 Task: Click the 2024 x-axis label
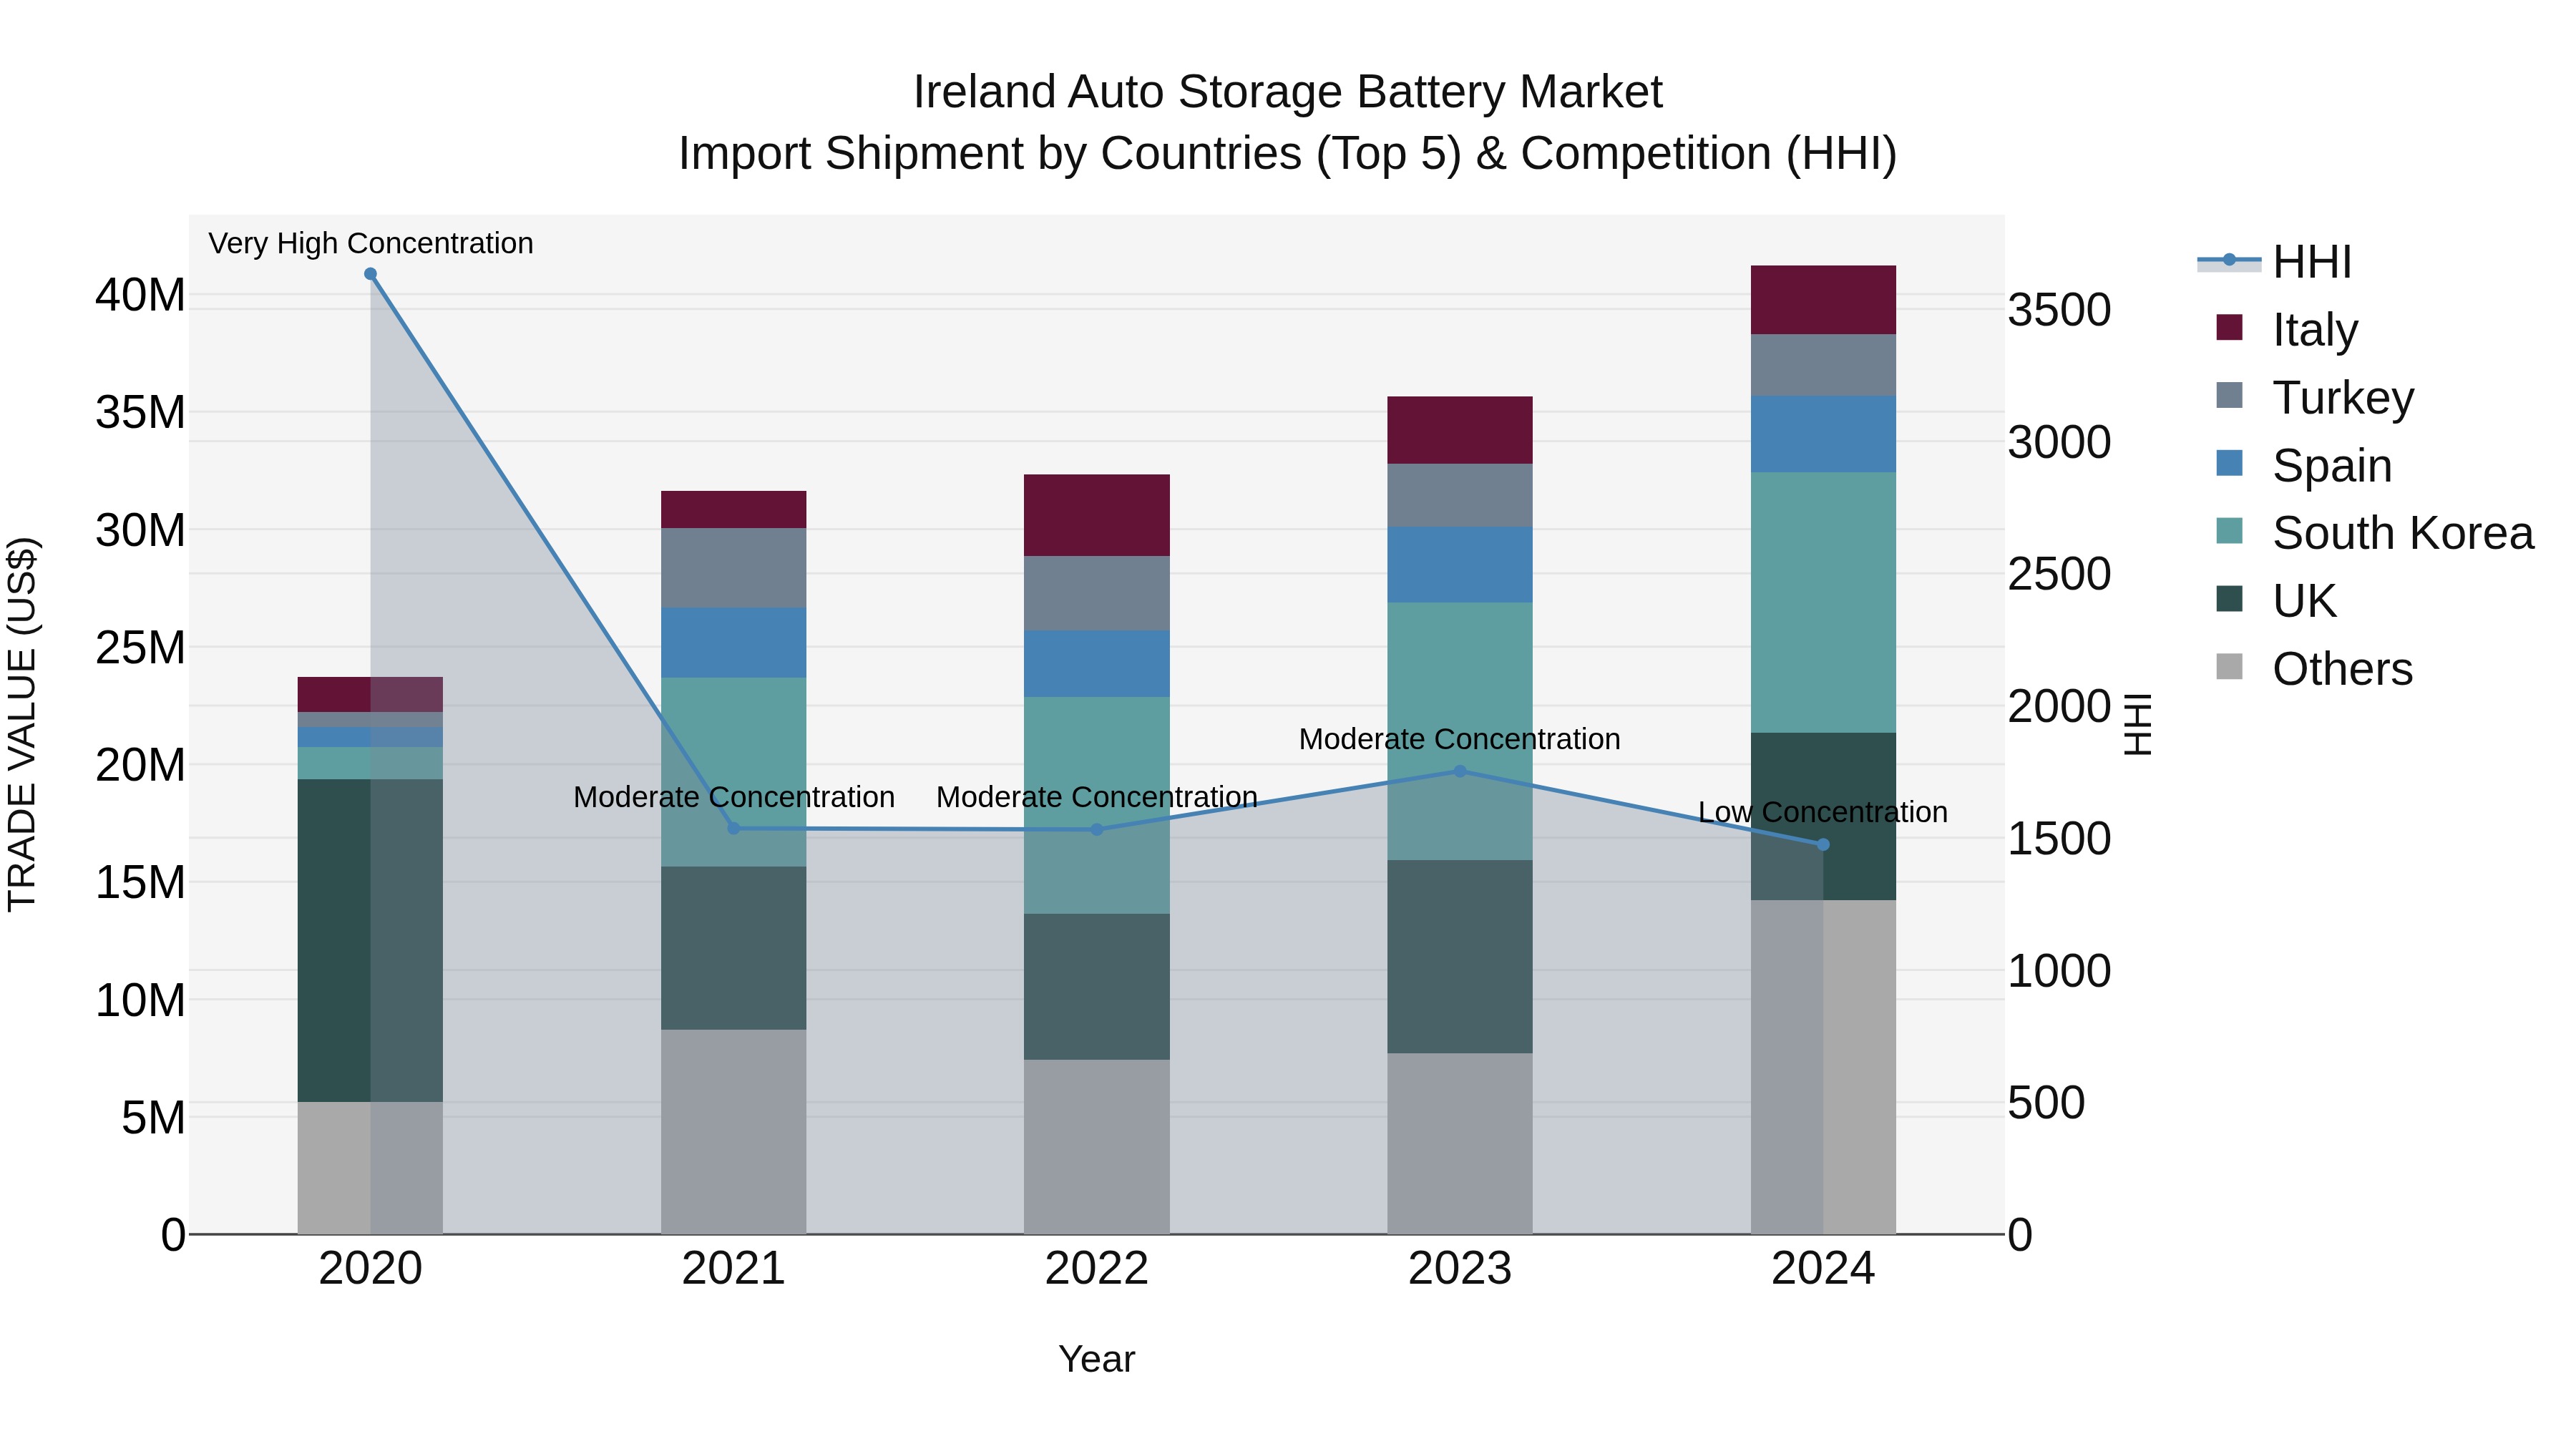tap(1822, 1269)
